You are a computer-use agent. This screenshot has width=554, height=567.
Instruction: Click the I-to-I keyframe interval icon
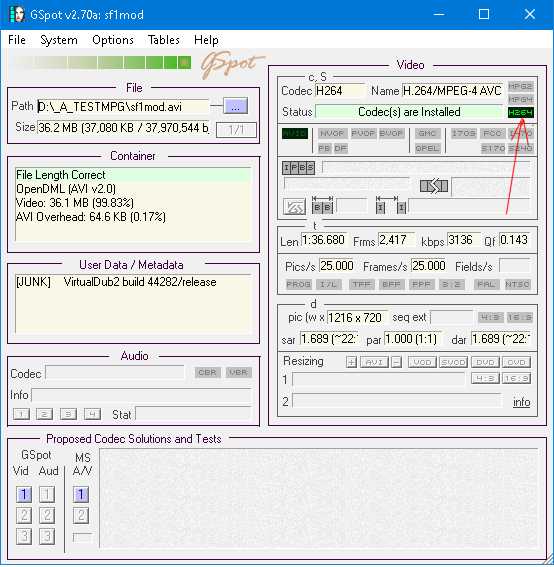[391, 205]
